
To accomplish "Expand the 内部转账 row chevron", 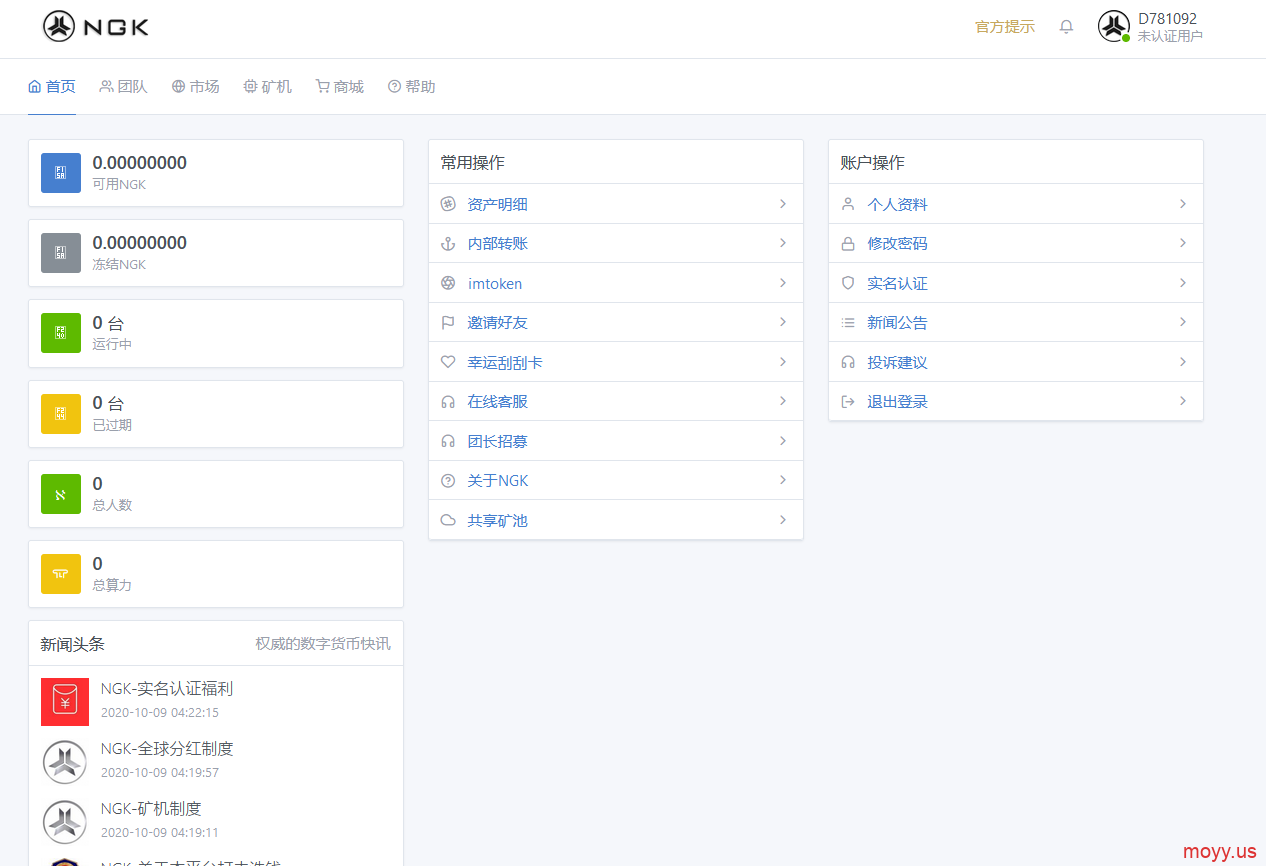I will [x=783, y=243].
